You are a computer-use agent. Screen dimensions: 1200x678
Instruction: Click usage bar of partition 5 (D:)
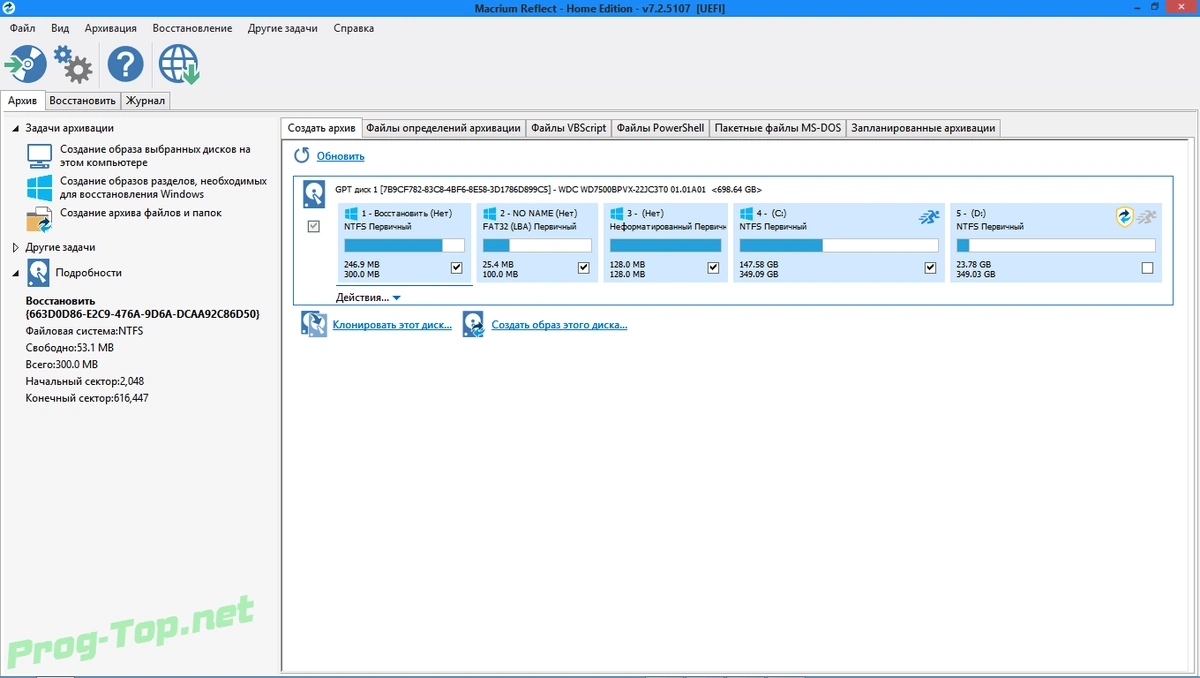point(1056,246)
